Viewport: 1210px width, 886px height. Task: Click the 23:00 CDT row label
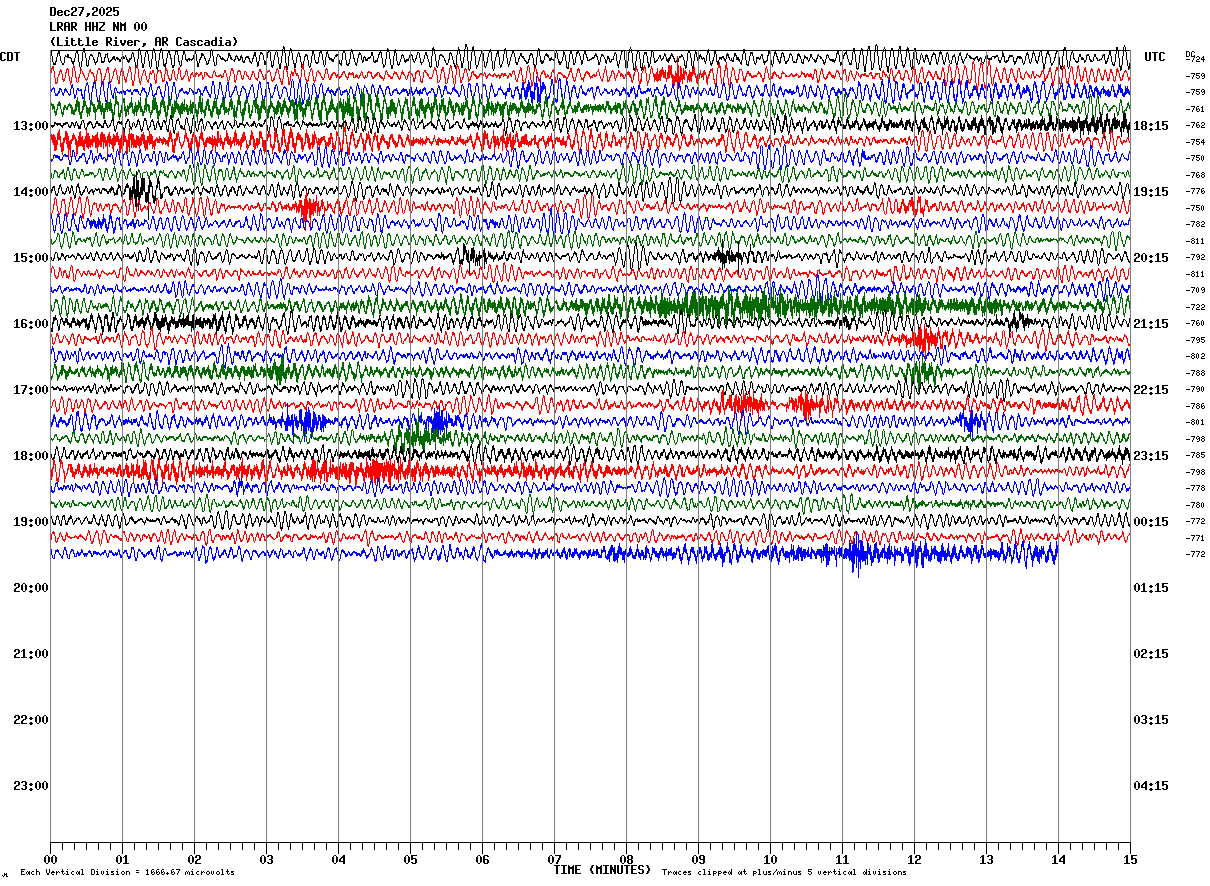pos(31,786)
